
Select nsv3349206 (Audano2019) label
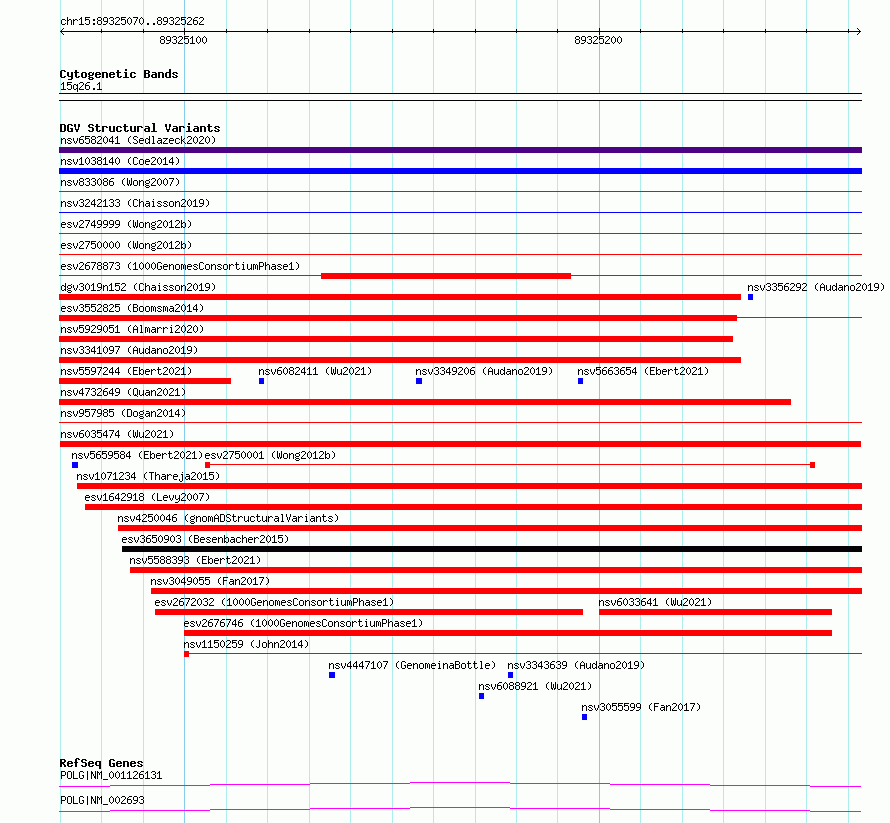484,371
